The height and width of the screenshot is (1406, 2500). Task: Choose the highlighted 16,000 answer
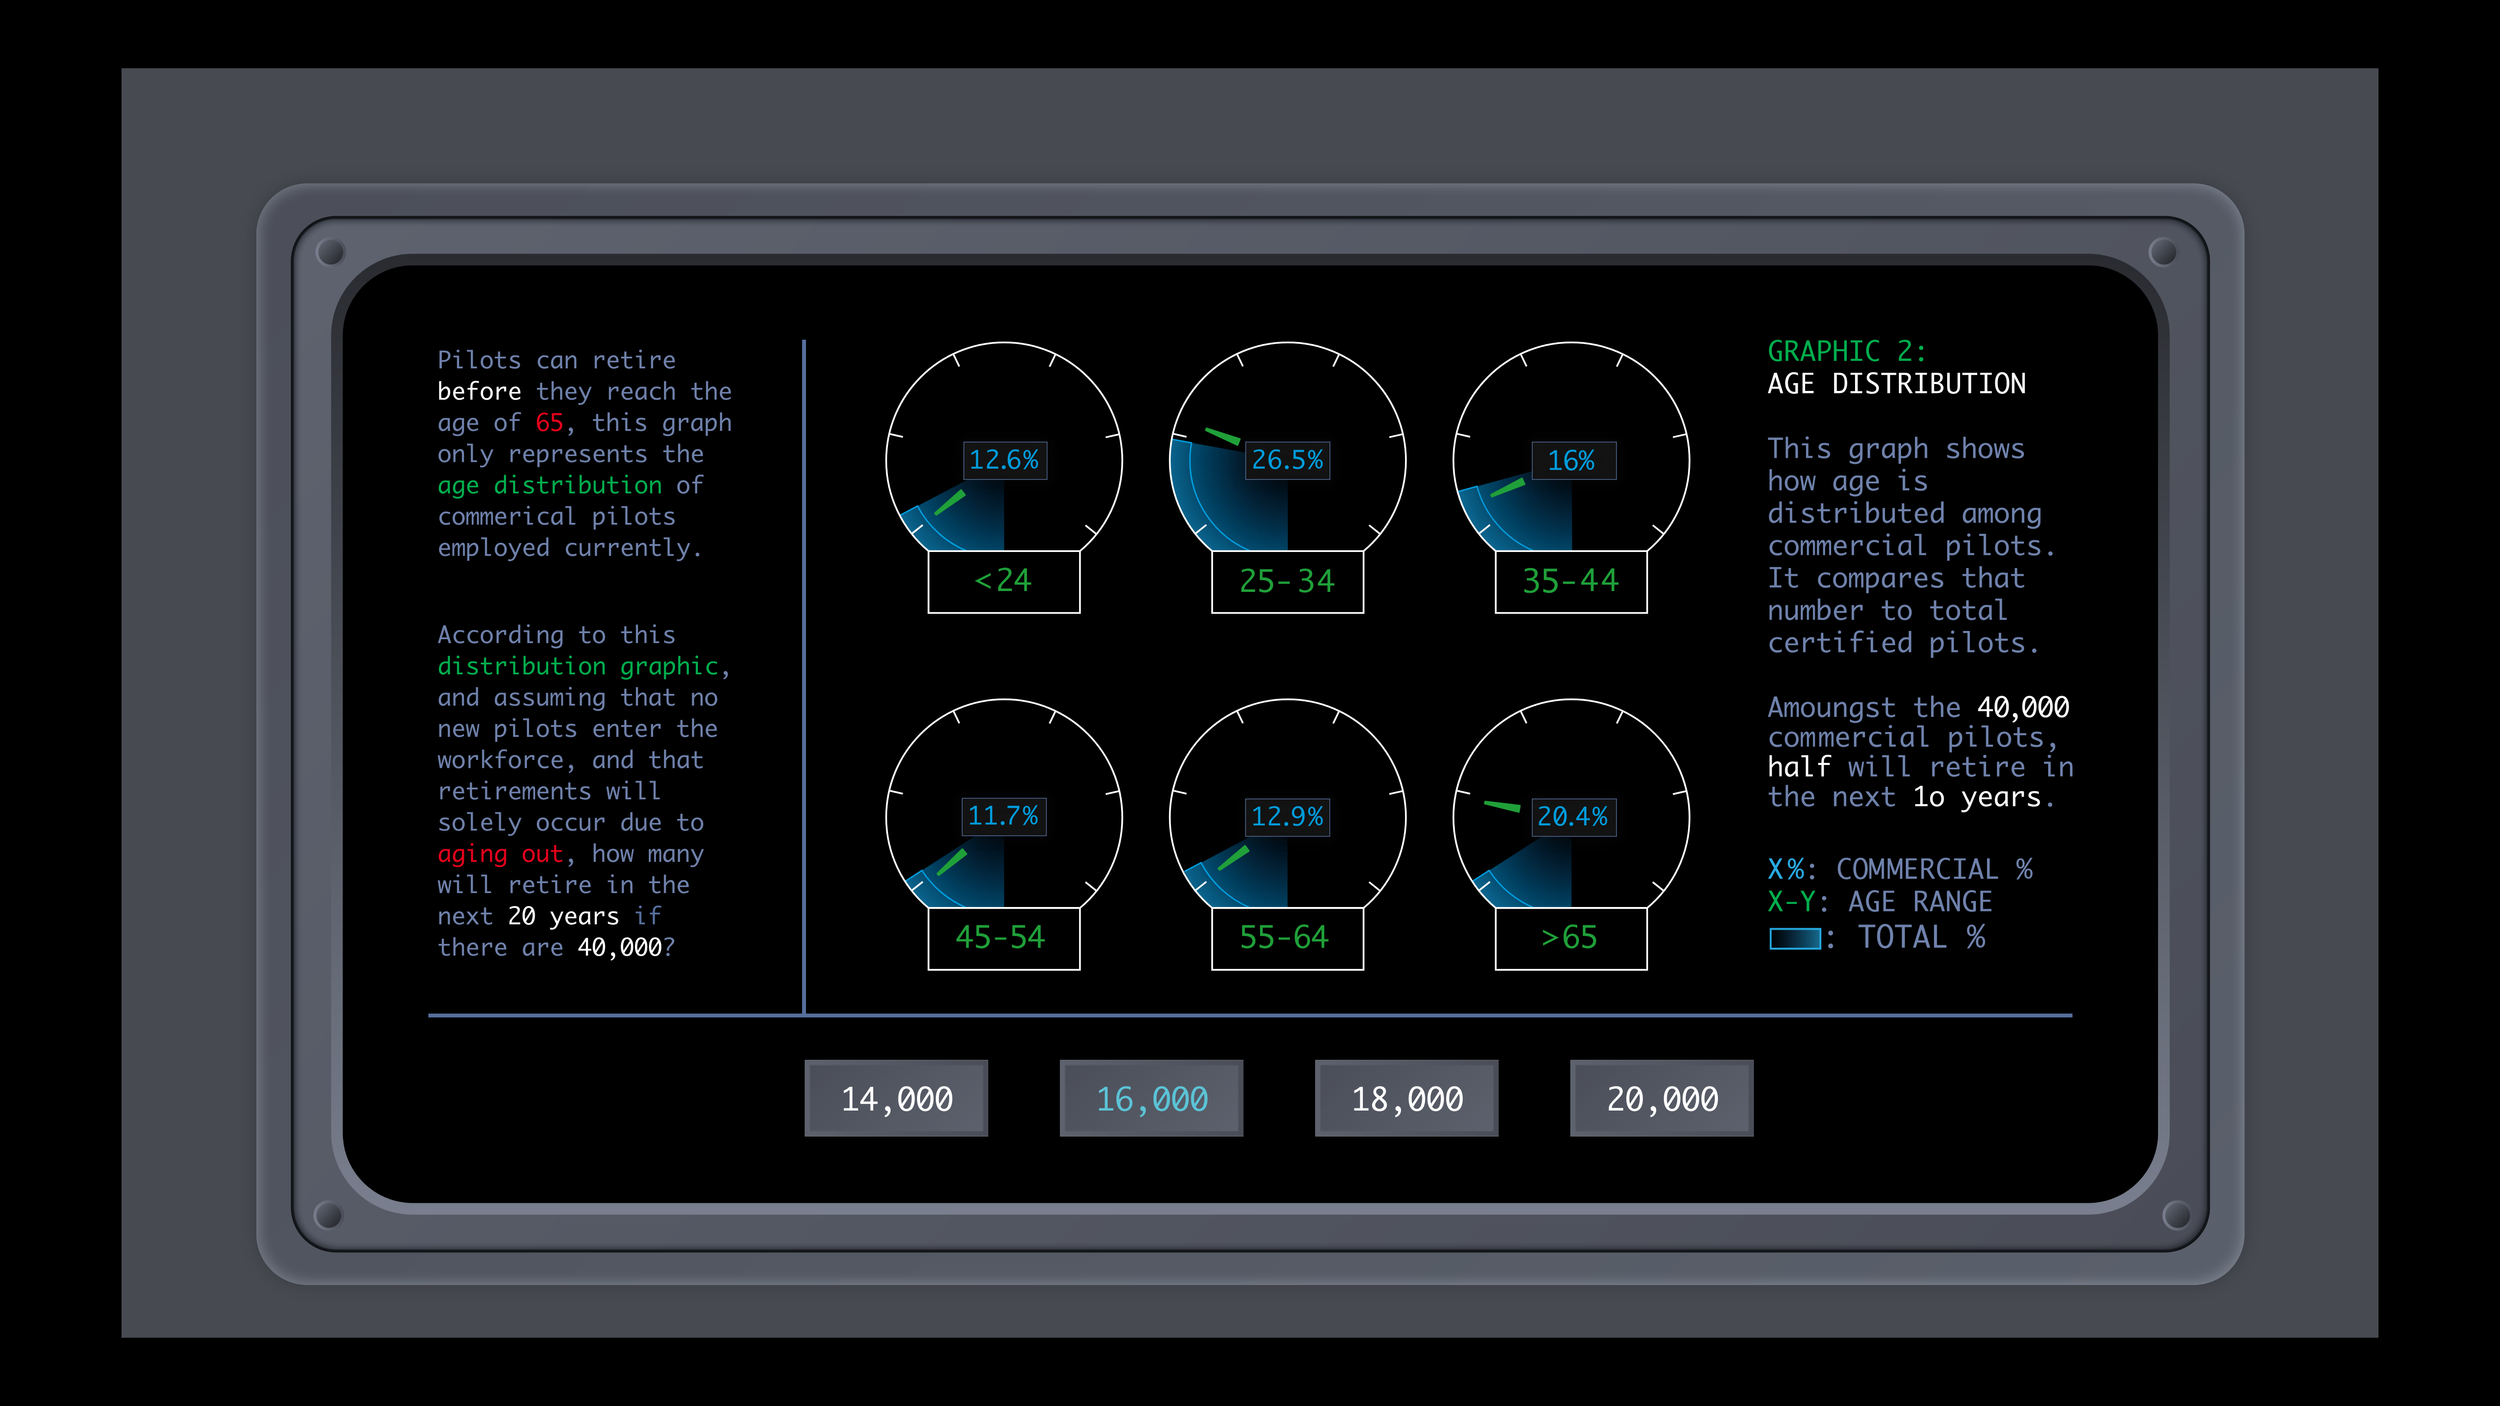(1151, 1098)
